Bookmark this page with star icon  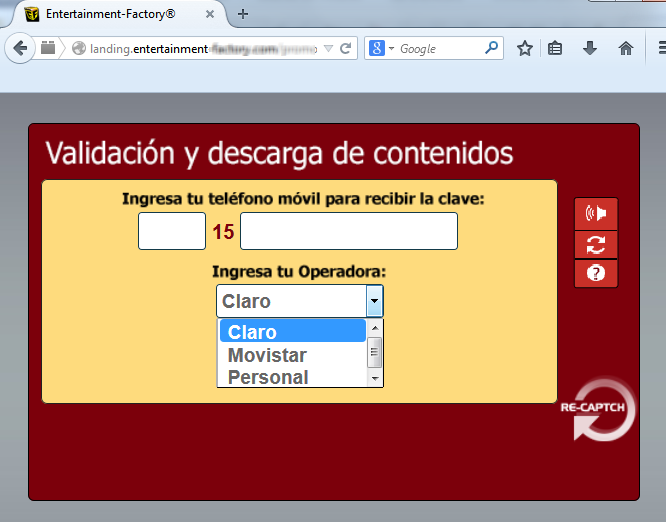point(524,48)
